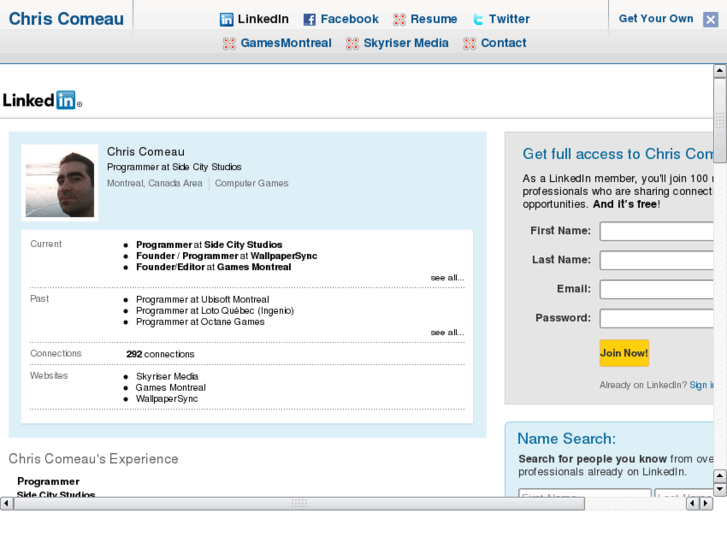The width and height of the screenshot is (727, 545).
Task: Click 'see all...' under Current positions
Action: 447,278
